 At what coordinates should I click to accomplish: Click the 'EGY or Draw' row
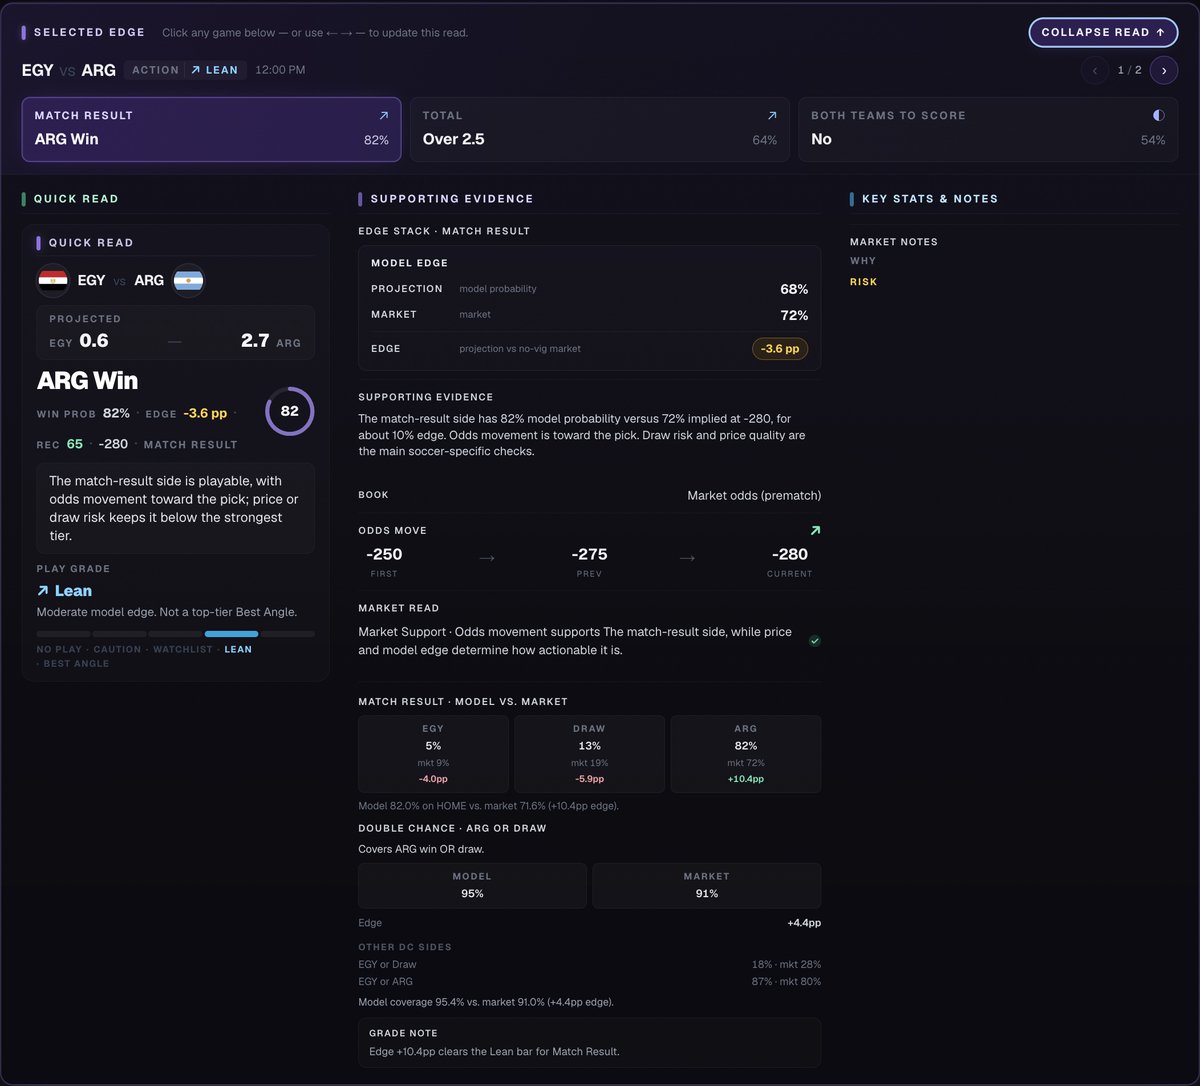click(x=590, y=965)
